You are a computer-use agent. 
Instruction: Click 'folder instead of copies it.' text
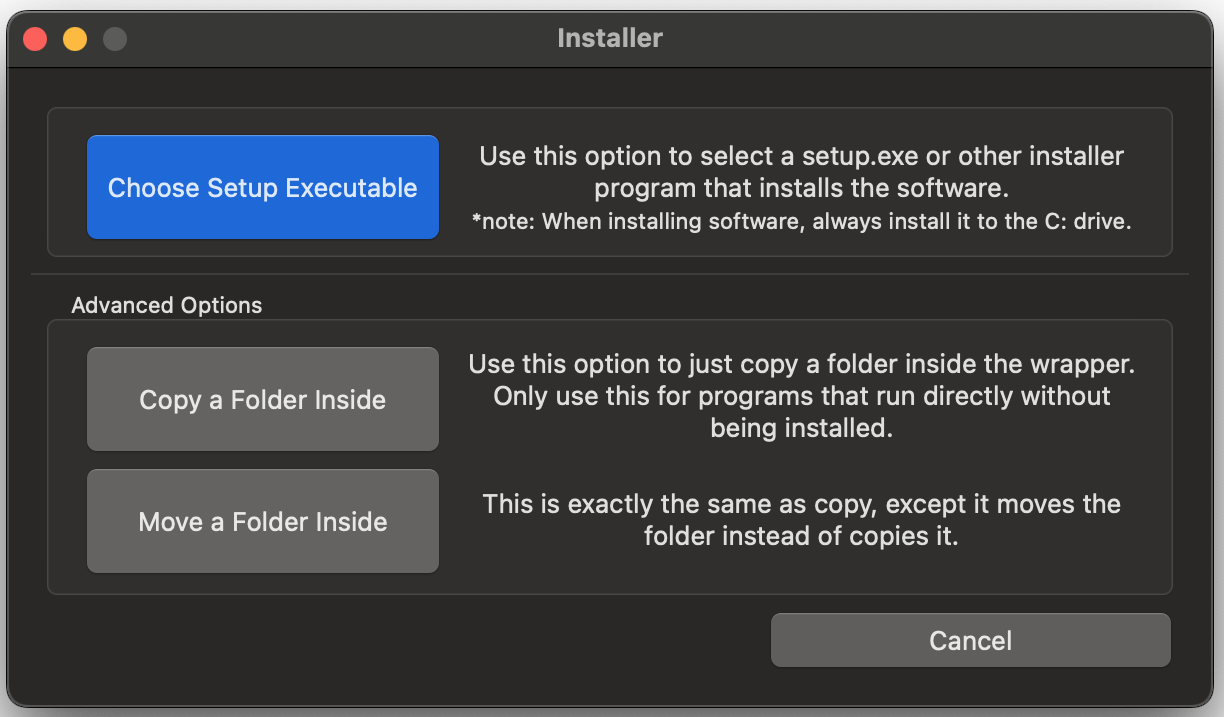point(801,536)
